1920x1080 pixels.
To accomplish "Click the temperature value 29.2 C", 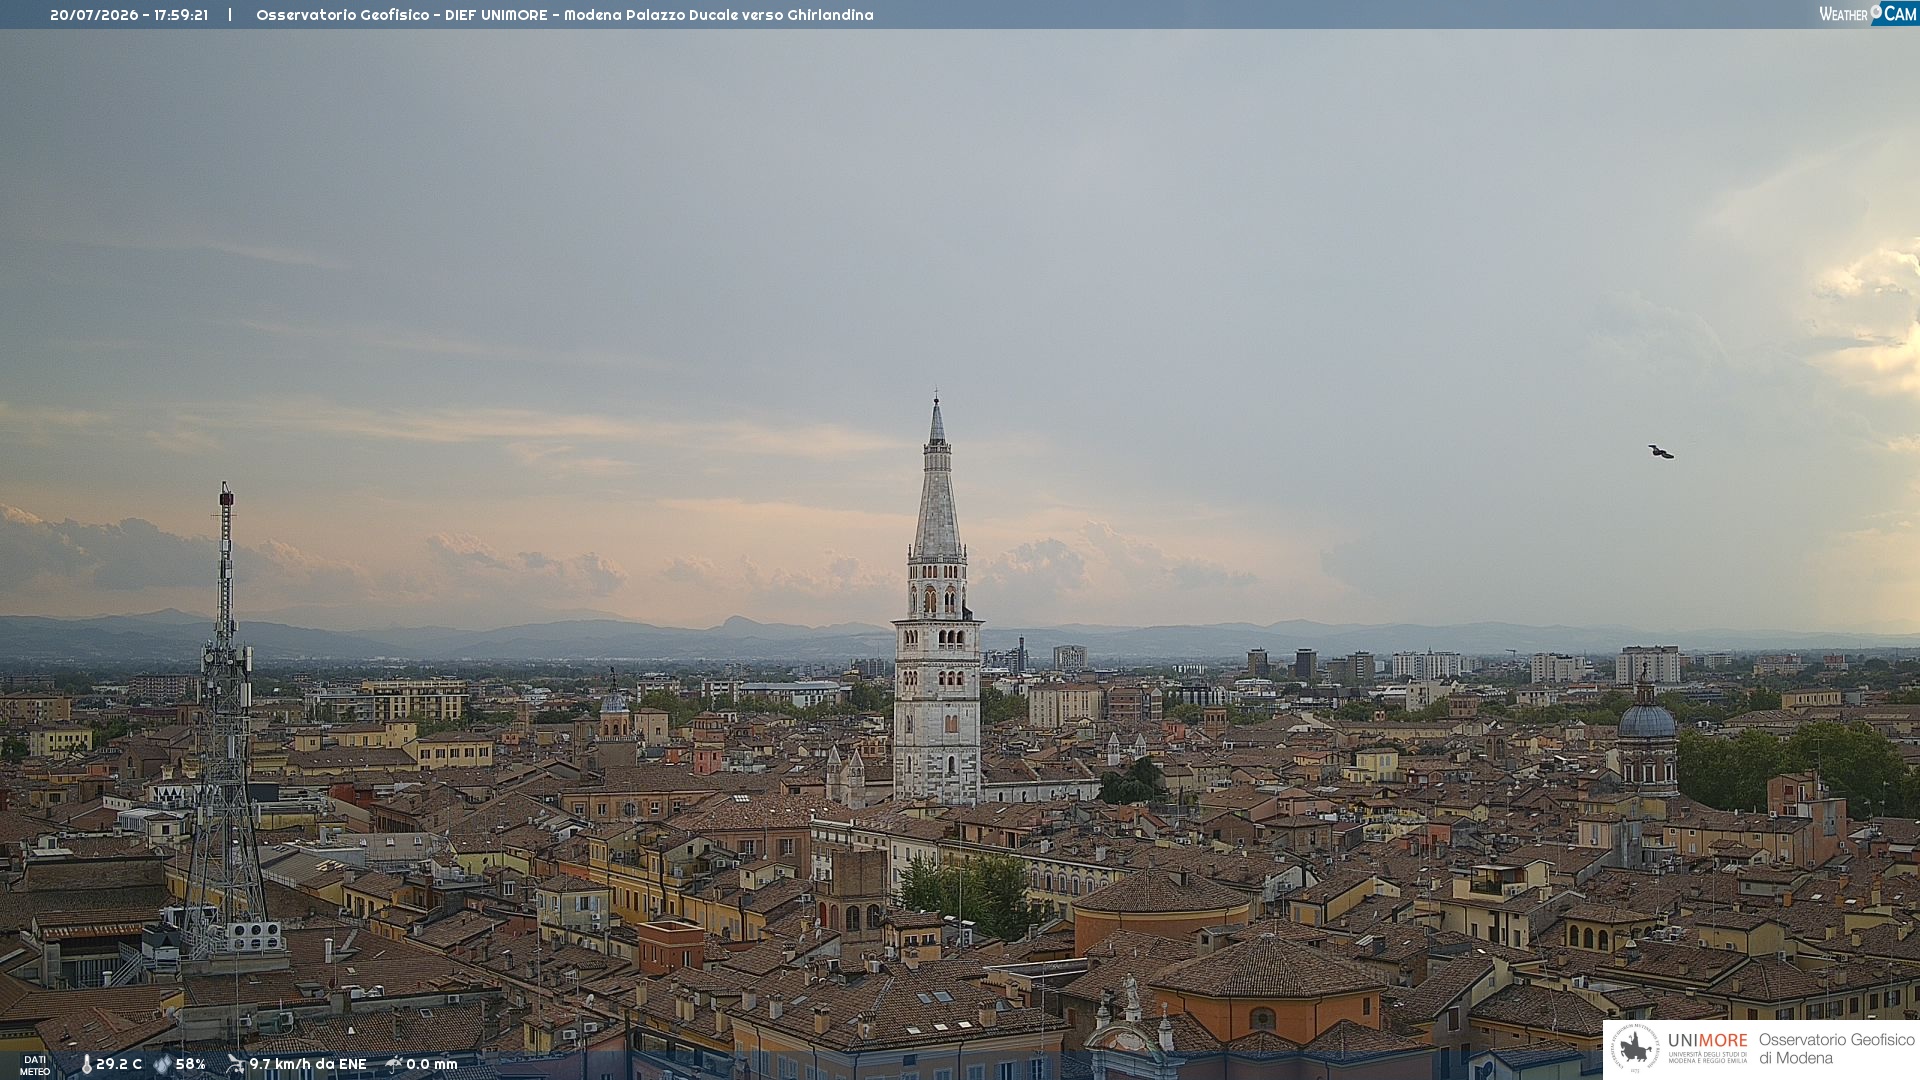I will [119, 1064].
